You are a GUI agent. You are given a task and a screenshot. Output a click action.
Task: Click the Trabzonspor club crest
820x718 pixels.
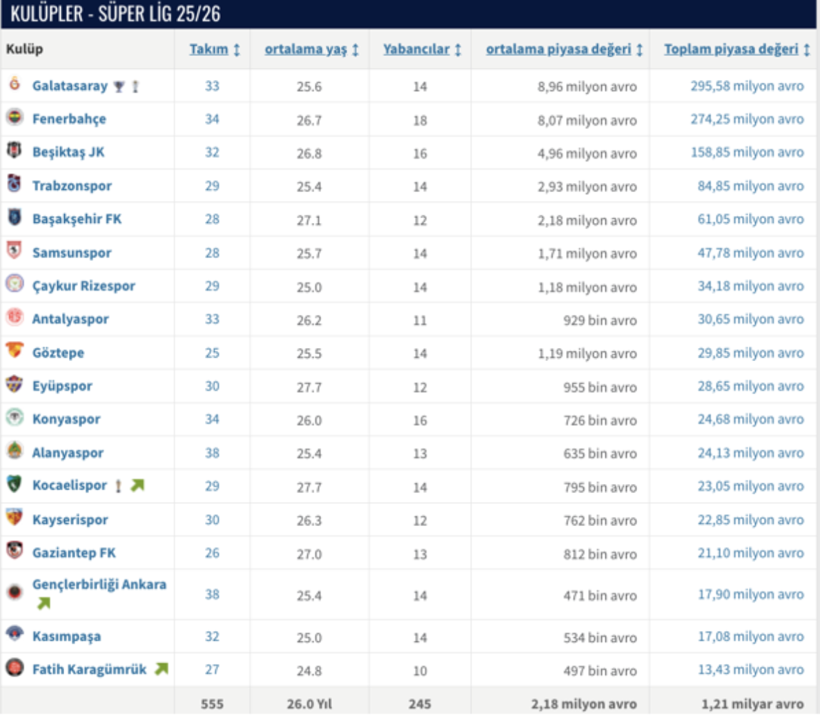point(15,184)
